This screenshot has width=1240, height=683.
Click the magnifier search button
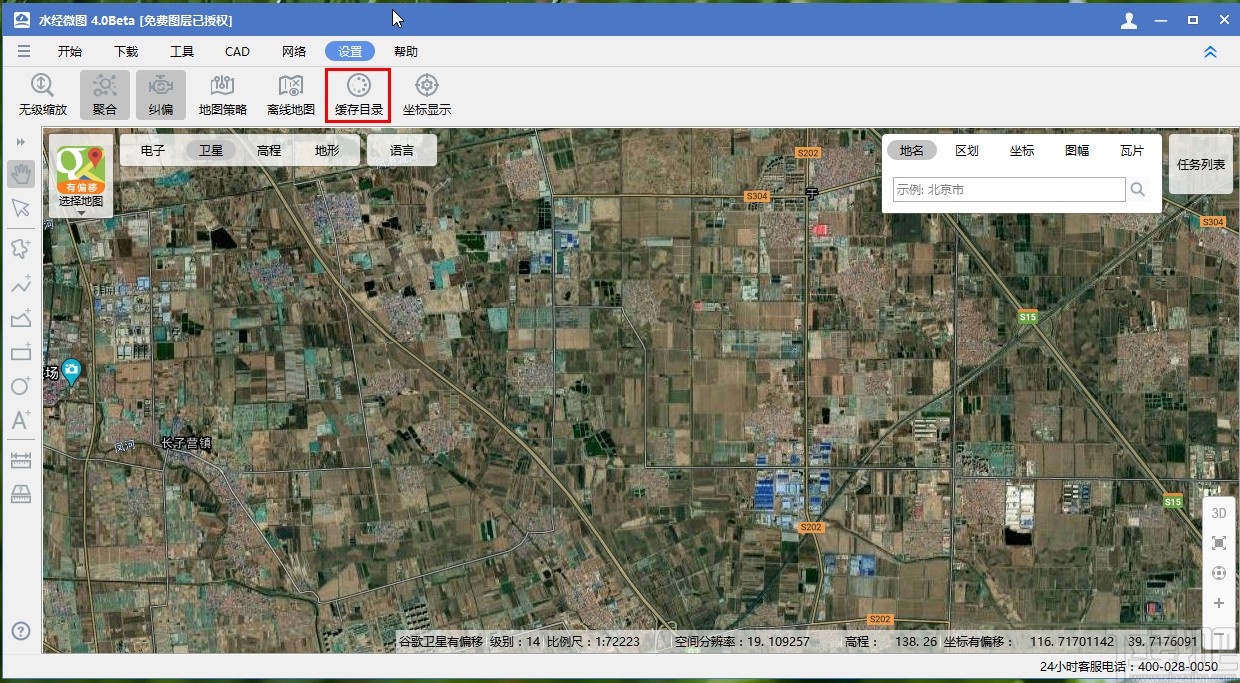tap(1138, 189)
